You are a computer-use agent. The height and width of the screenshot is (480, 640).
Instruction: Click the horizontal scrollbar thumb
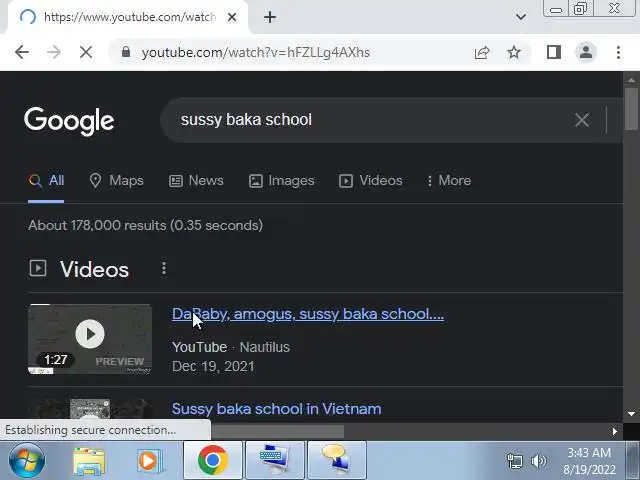point(278,431)
